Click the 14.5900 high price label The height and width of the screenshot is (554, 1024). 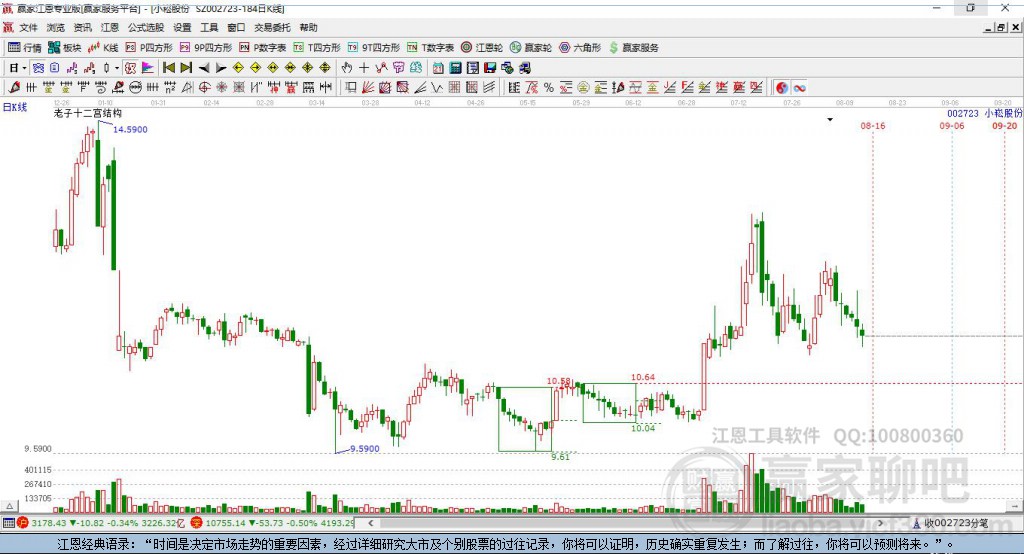click(x=130, y=129)
